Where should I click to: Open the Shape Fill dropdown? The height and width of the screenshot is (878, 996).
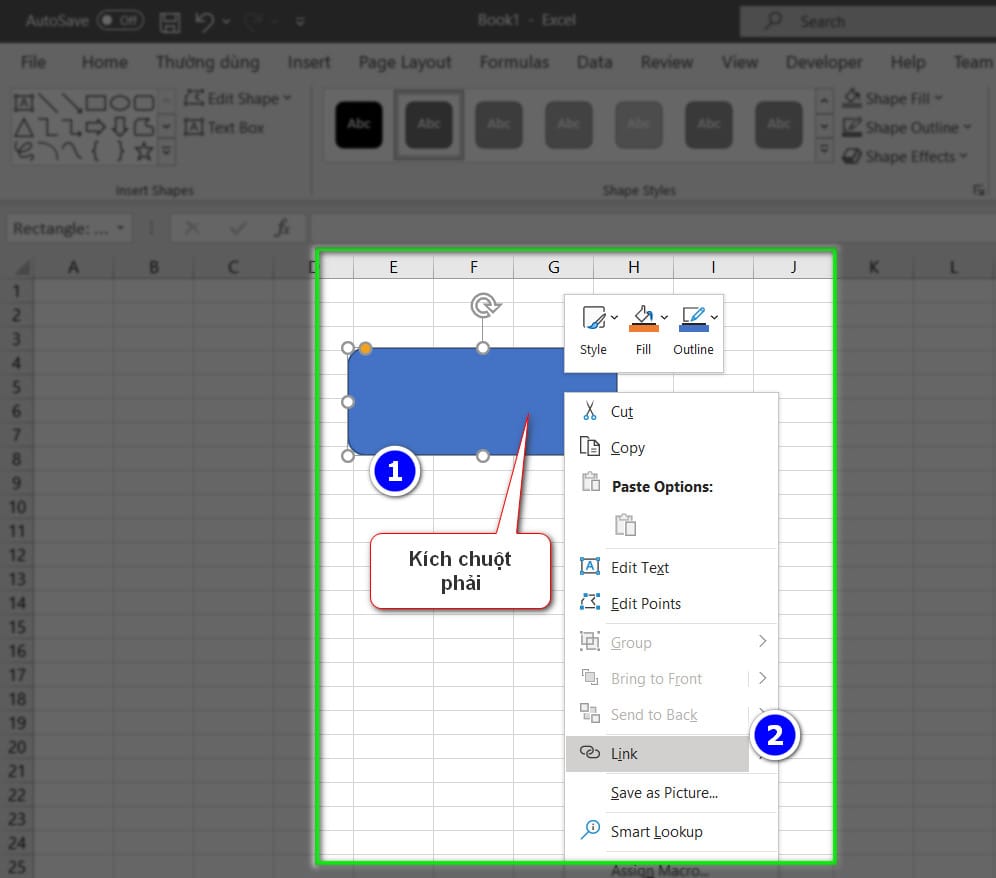click(938, 98)
